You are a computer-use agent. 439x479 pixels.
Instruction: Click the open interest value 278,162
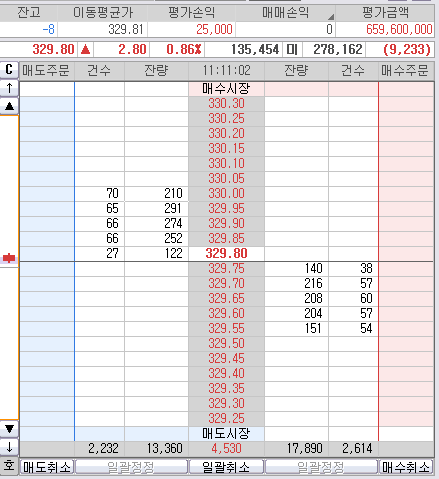pyautogui.click(x=338, y=50)
